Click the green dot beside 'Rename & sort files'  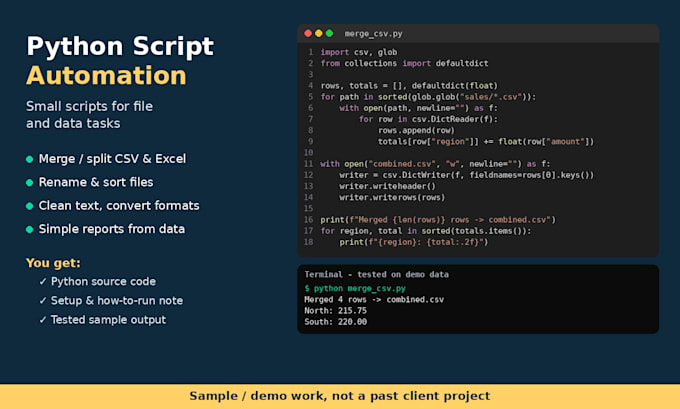coord(29,183)
